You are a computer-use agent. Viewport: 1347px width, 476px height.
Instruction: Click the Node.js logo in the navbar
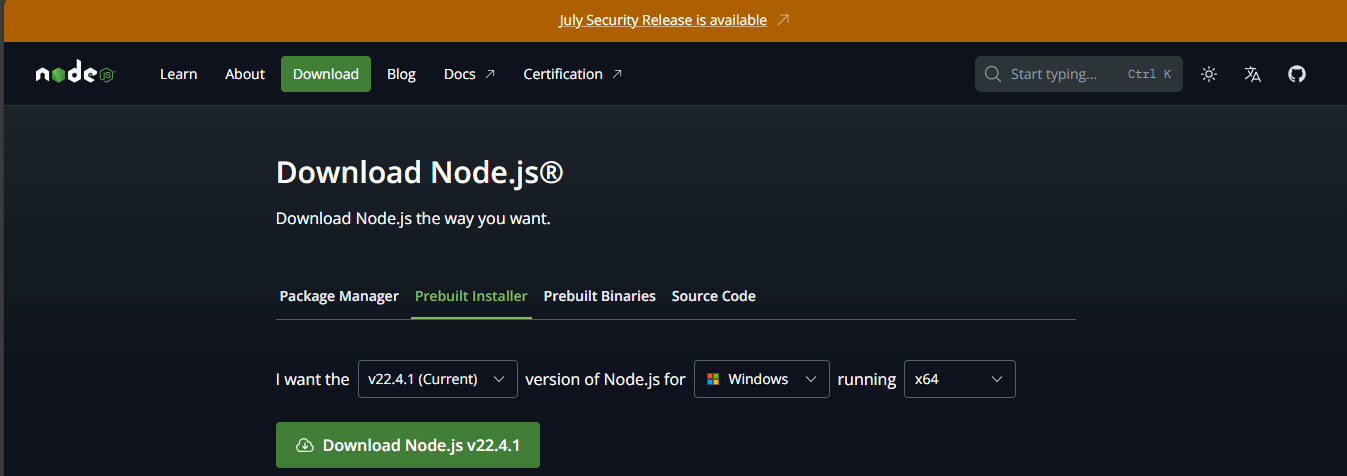75,74
